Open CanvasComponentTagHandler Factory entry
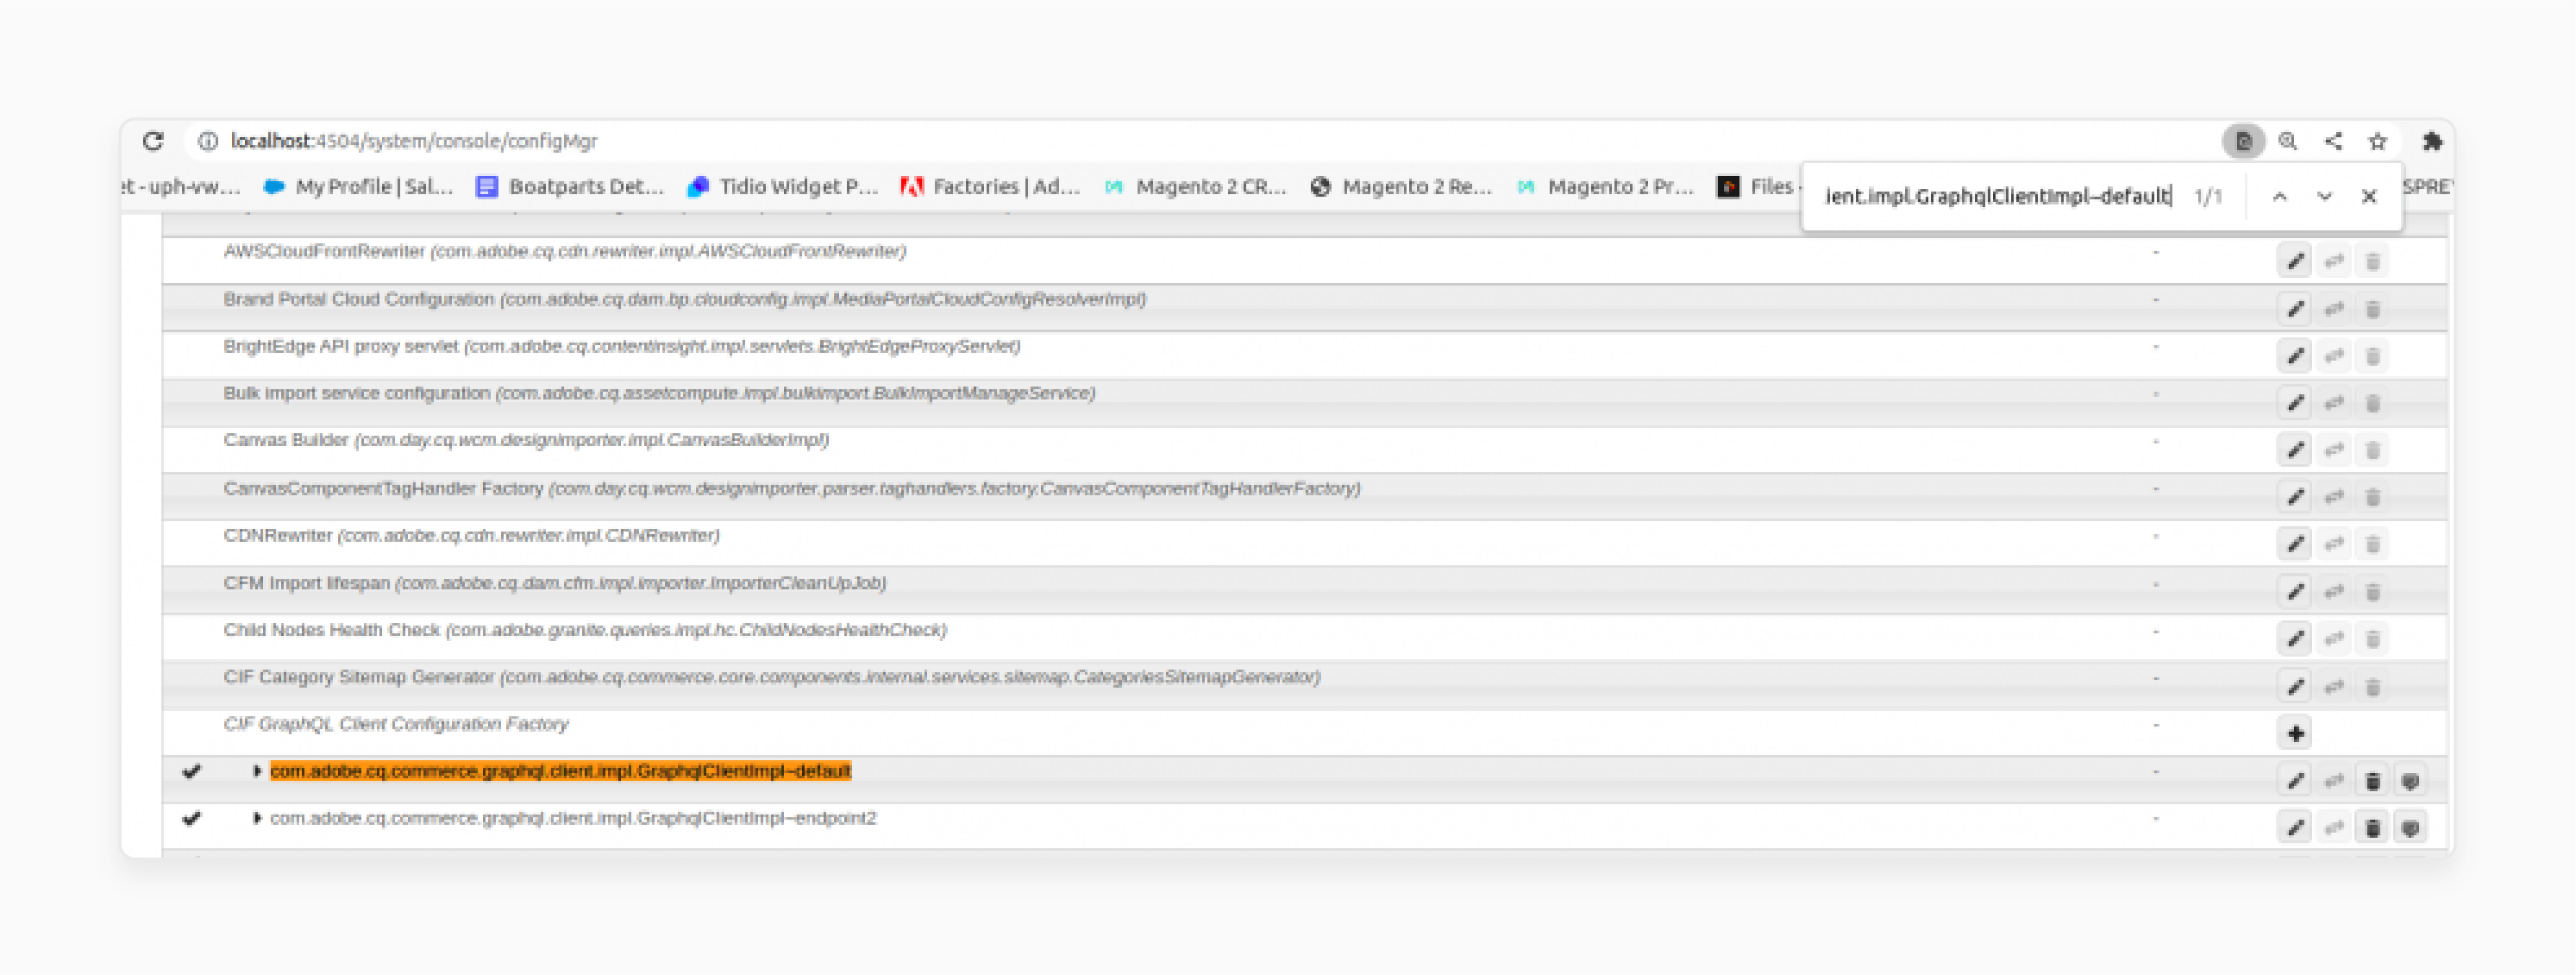Viewport: 2576px width, 975px height. (792, 488)
